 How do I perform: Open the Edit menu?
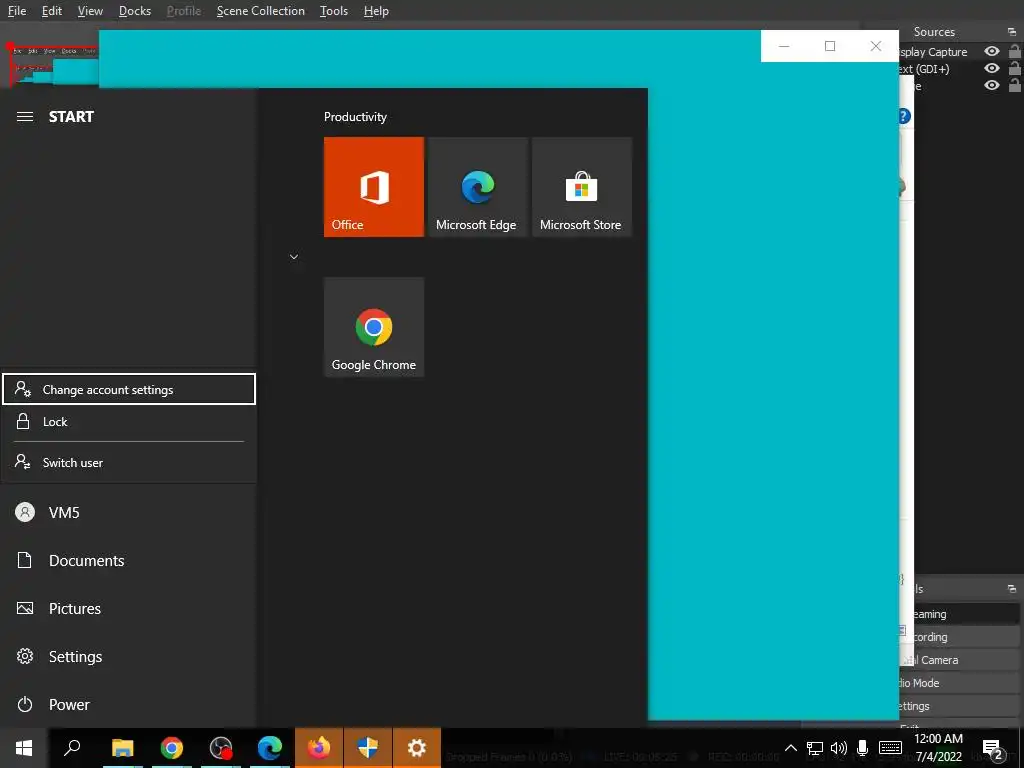pyautogui.click(x=52, y=10)
